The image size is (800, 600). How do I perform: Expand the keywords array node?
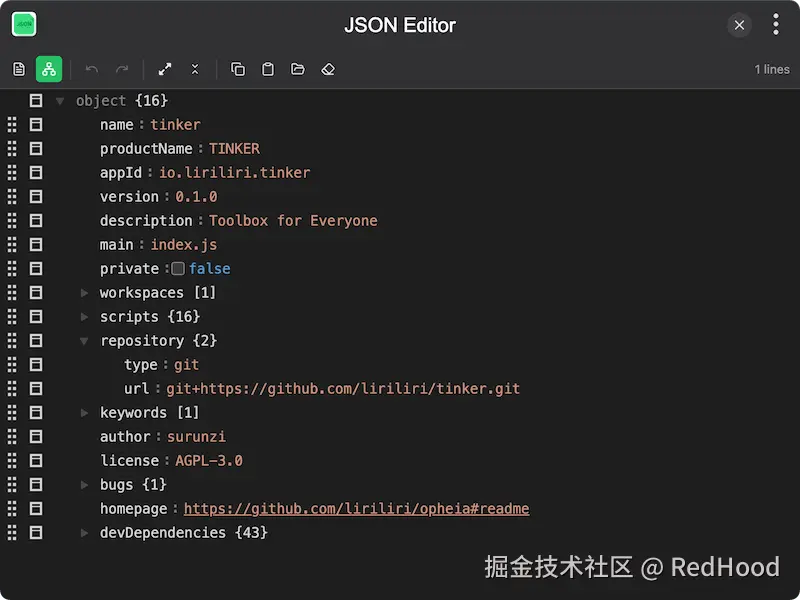(84, 412)
